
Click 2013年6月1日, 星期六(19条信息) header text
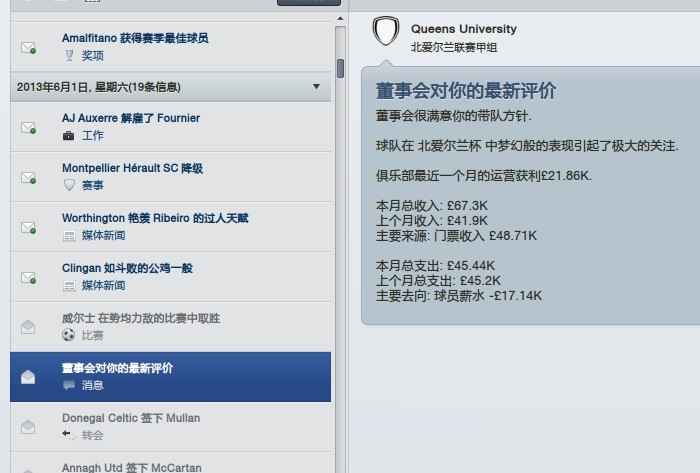(x=99, y=87)
